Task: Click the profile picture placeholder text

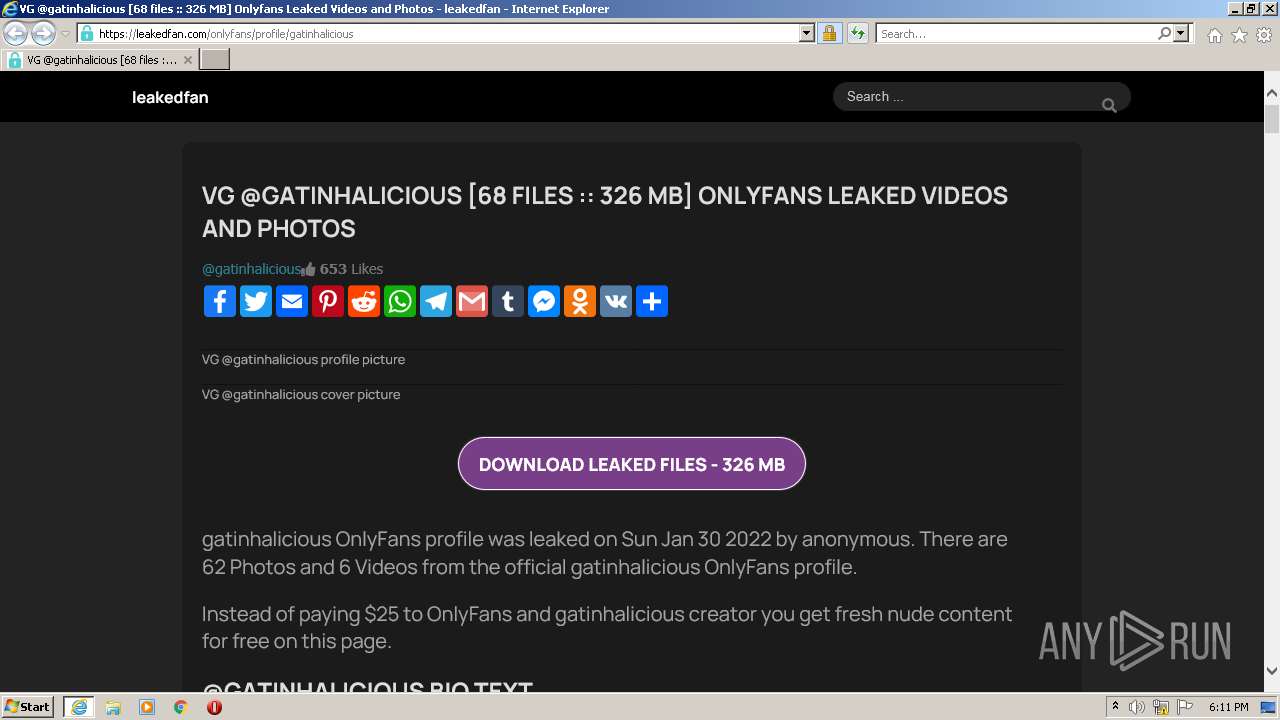Action: click(303, 359)
